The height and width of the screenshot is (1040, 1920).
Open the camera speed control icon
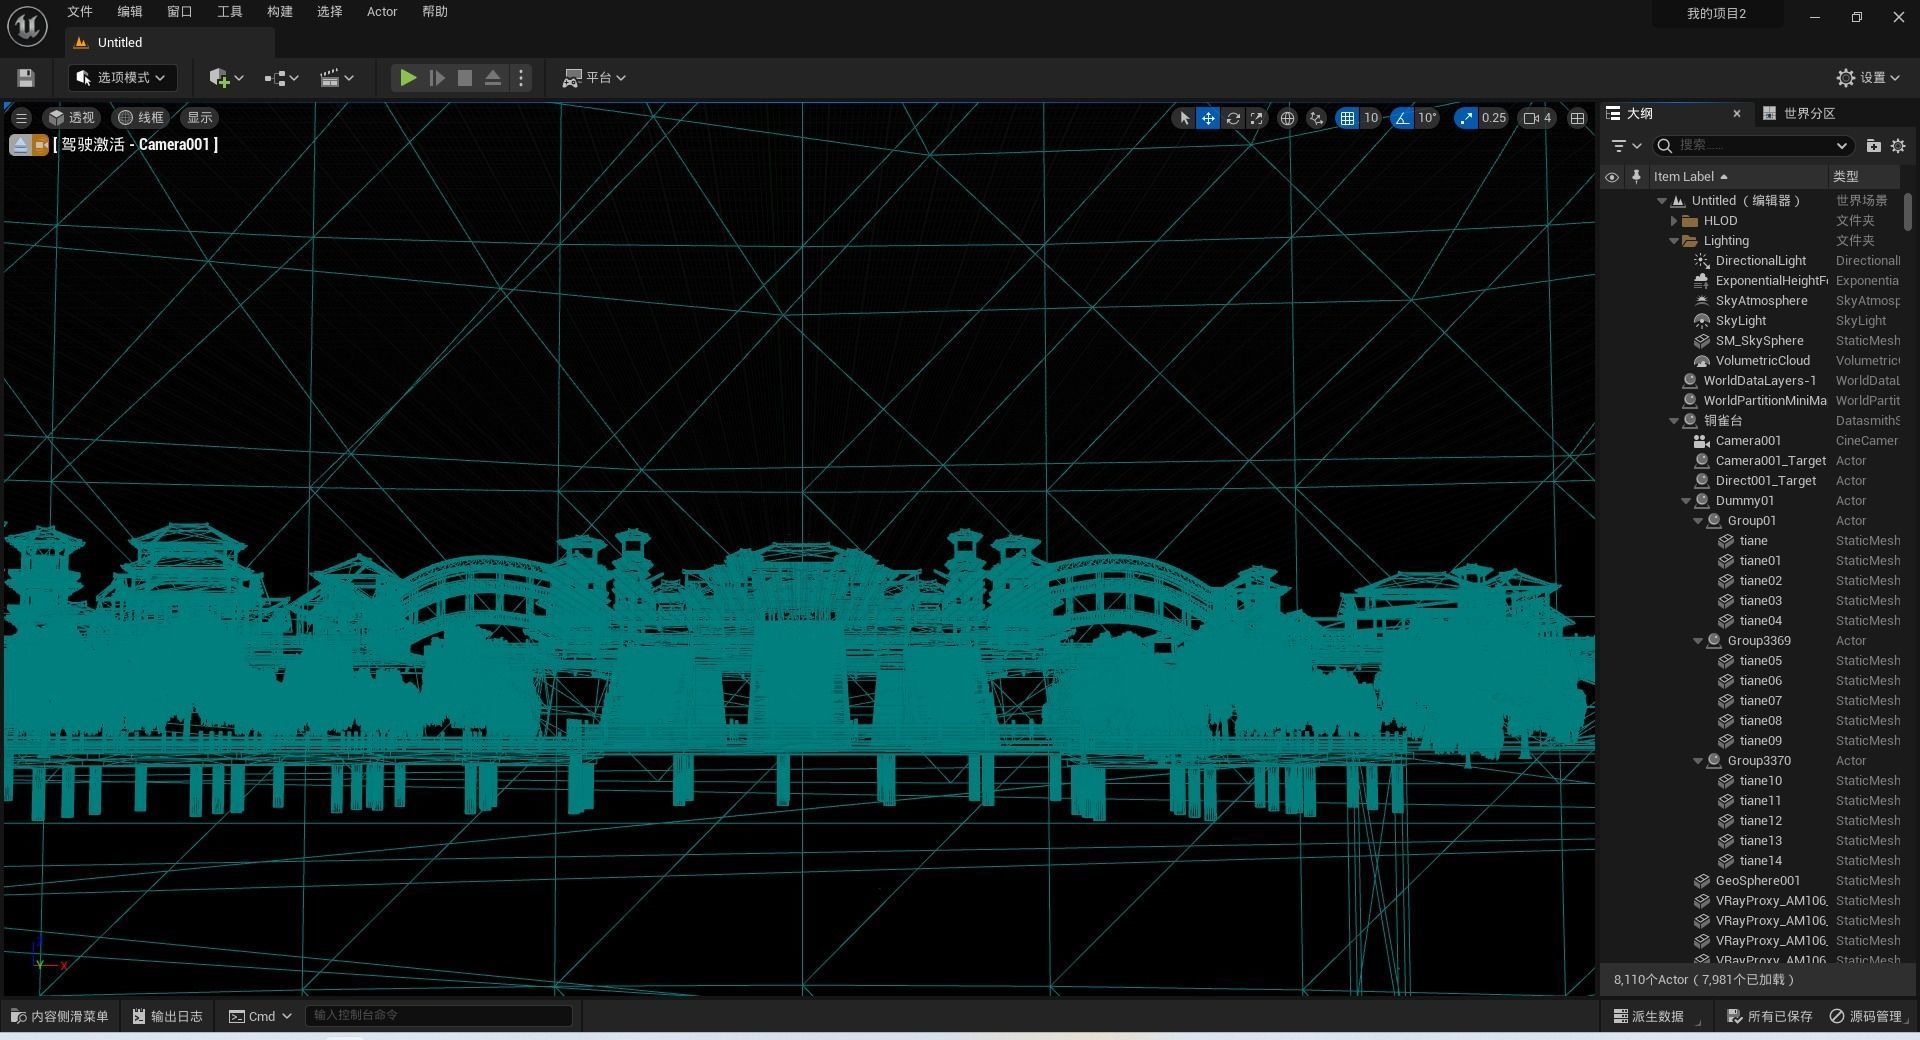coord(1534,118)
